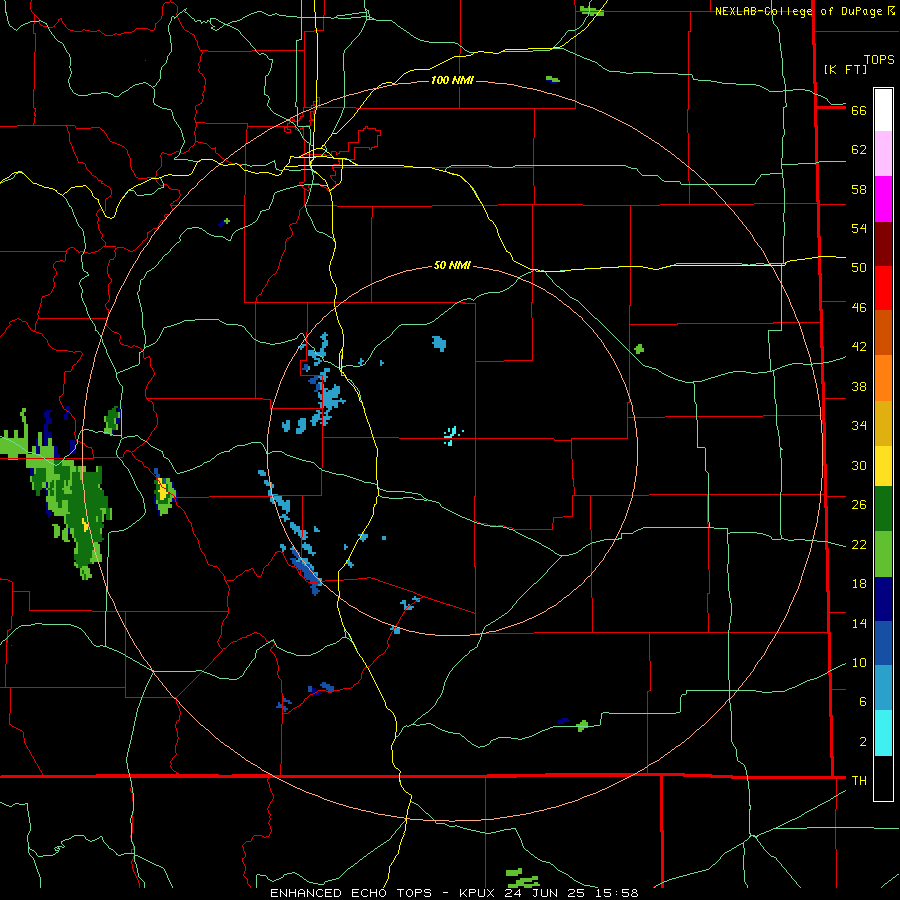Viewport: 900px width, 900px height.
Task: Click the '34' legend value
Action: coord(859,426)
